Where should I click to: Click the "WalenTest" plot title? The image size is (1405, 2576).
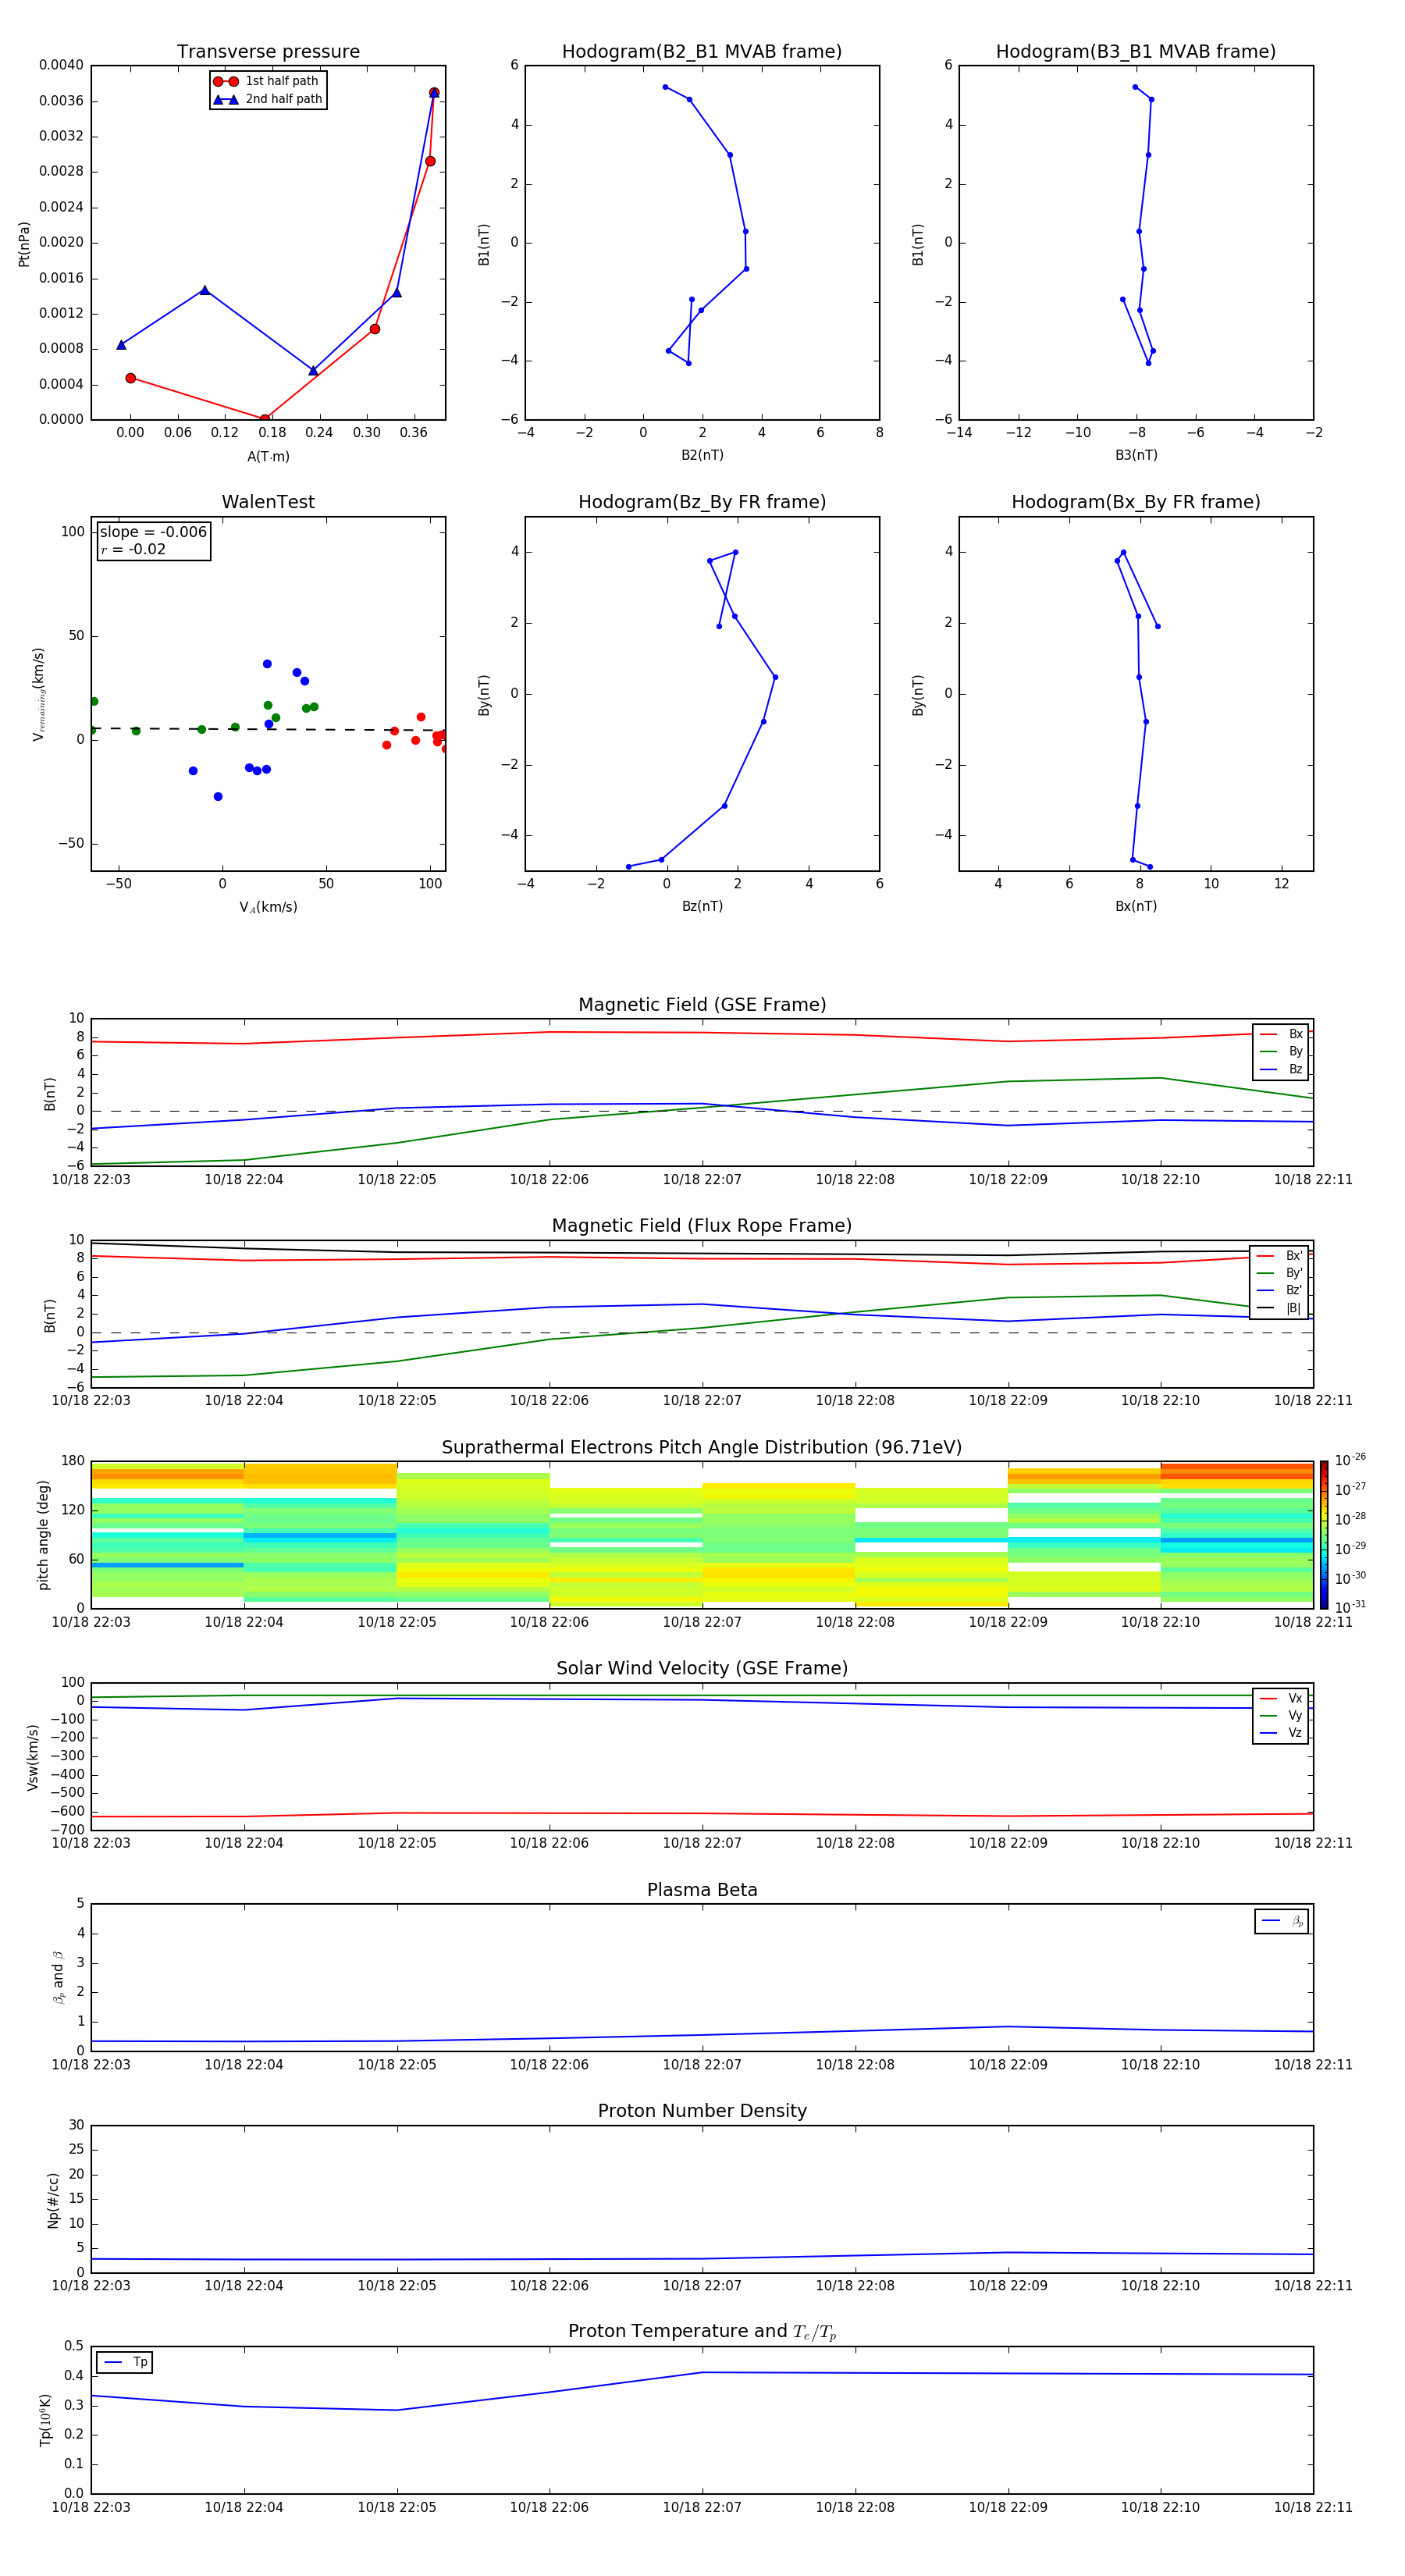coord(268,502)
